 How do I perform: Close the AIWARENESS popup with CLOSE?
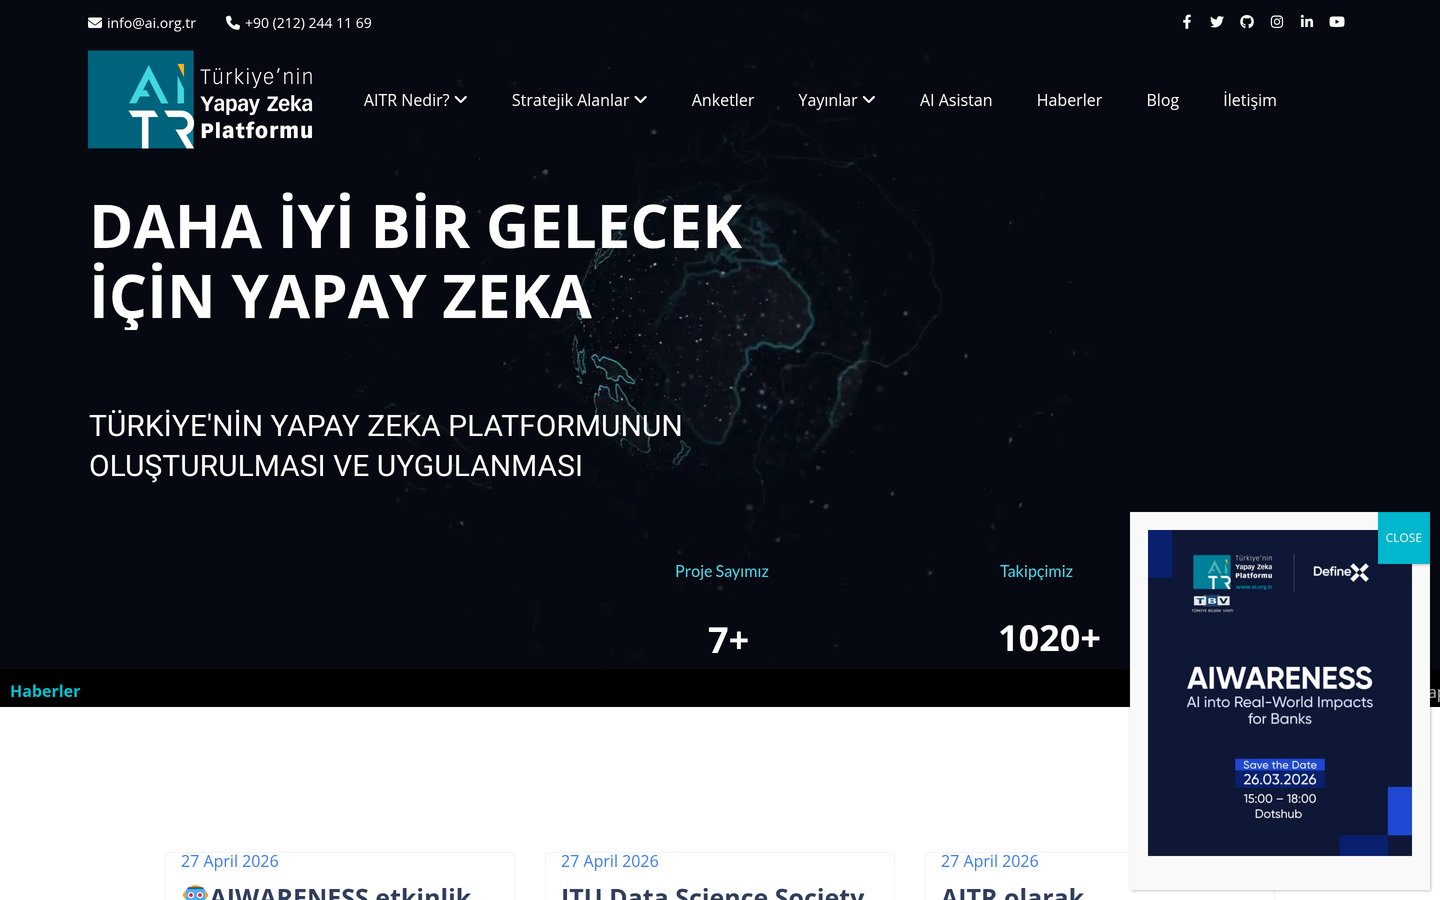1404,538
